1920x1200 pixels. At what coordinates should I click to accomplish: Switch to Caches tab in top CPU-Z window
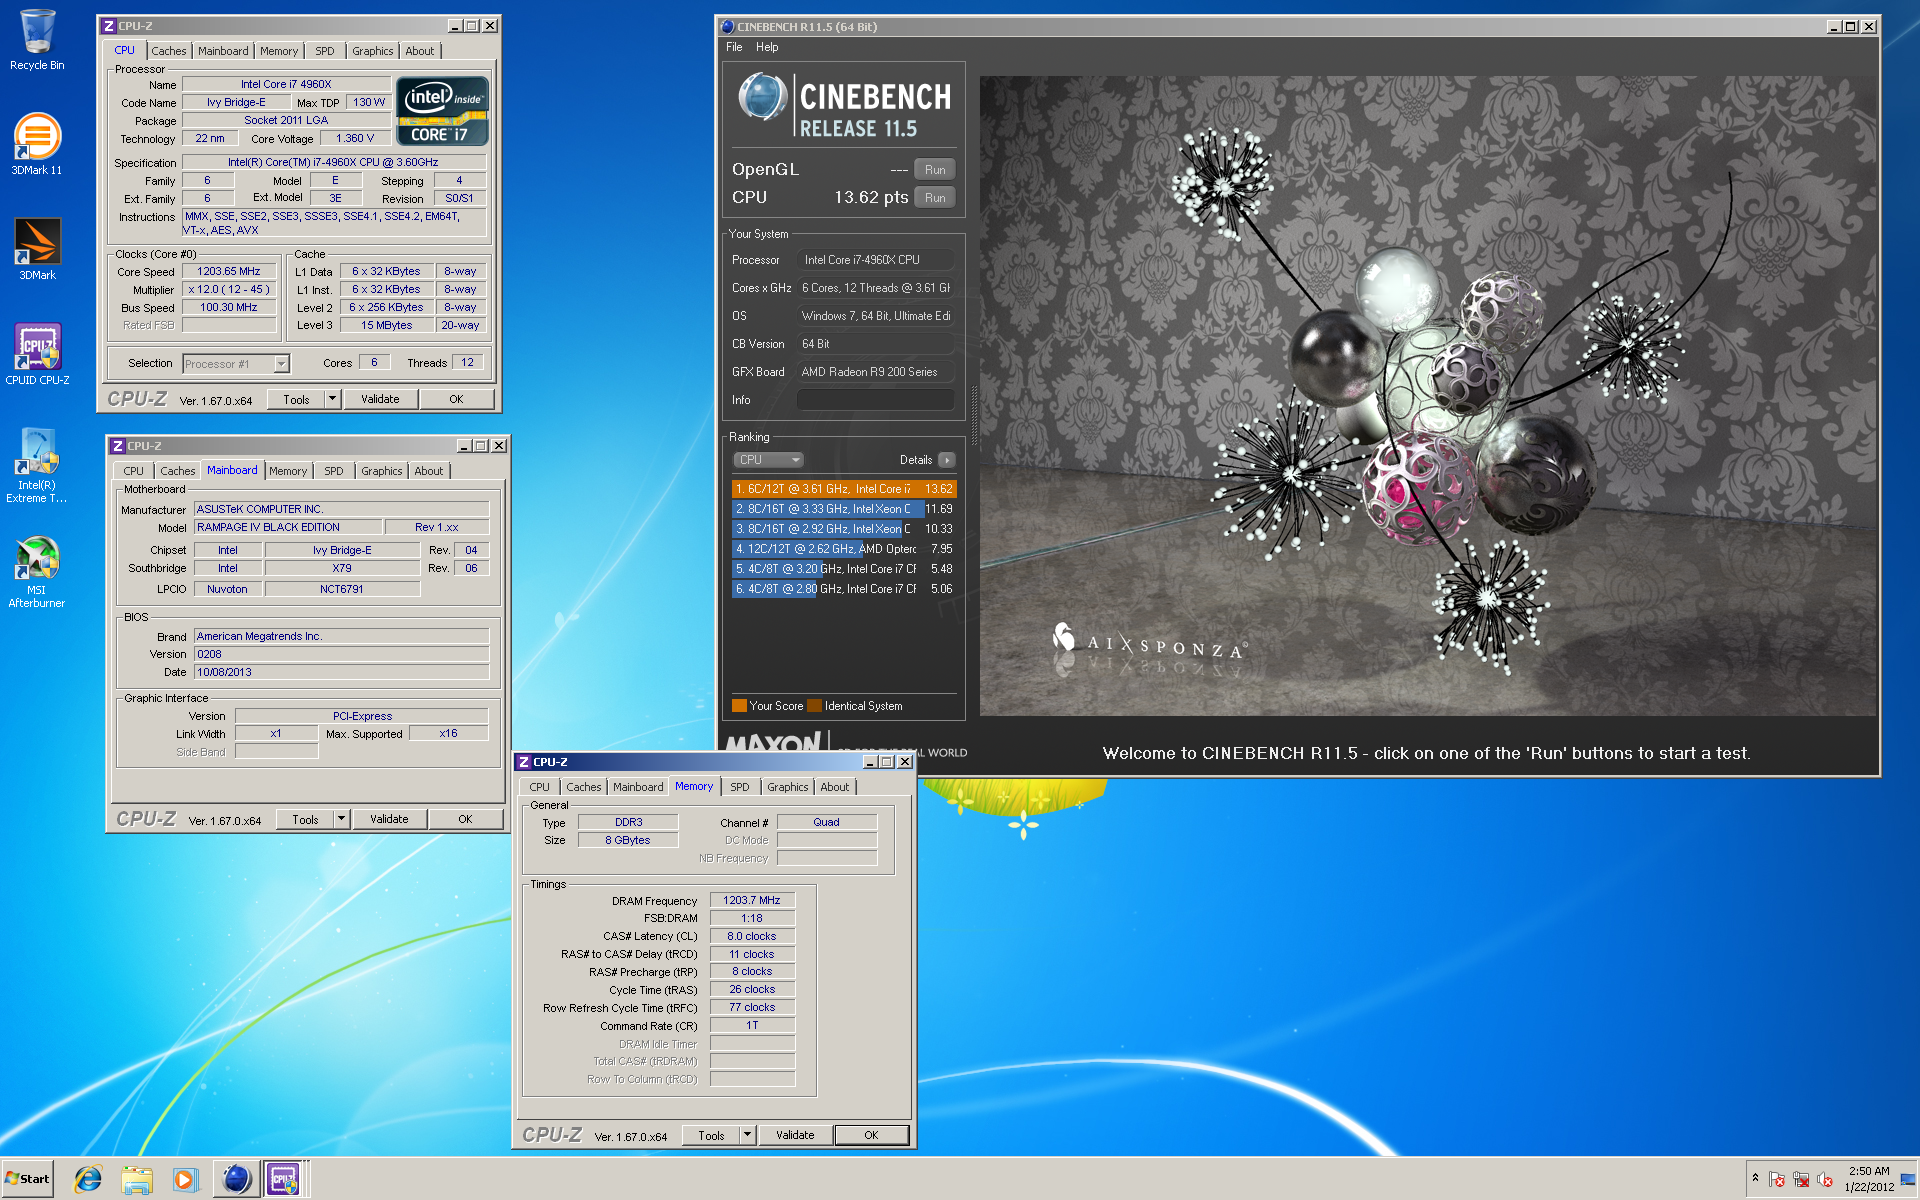pyautogui.click(x=168, y=51)
